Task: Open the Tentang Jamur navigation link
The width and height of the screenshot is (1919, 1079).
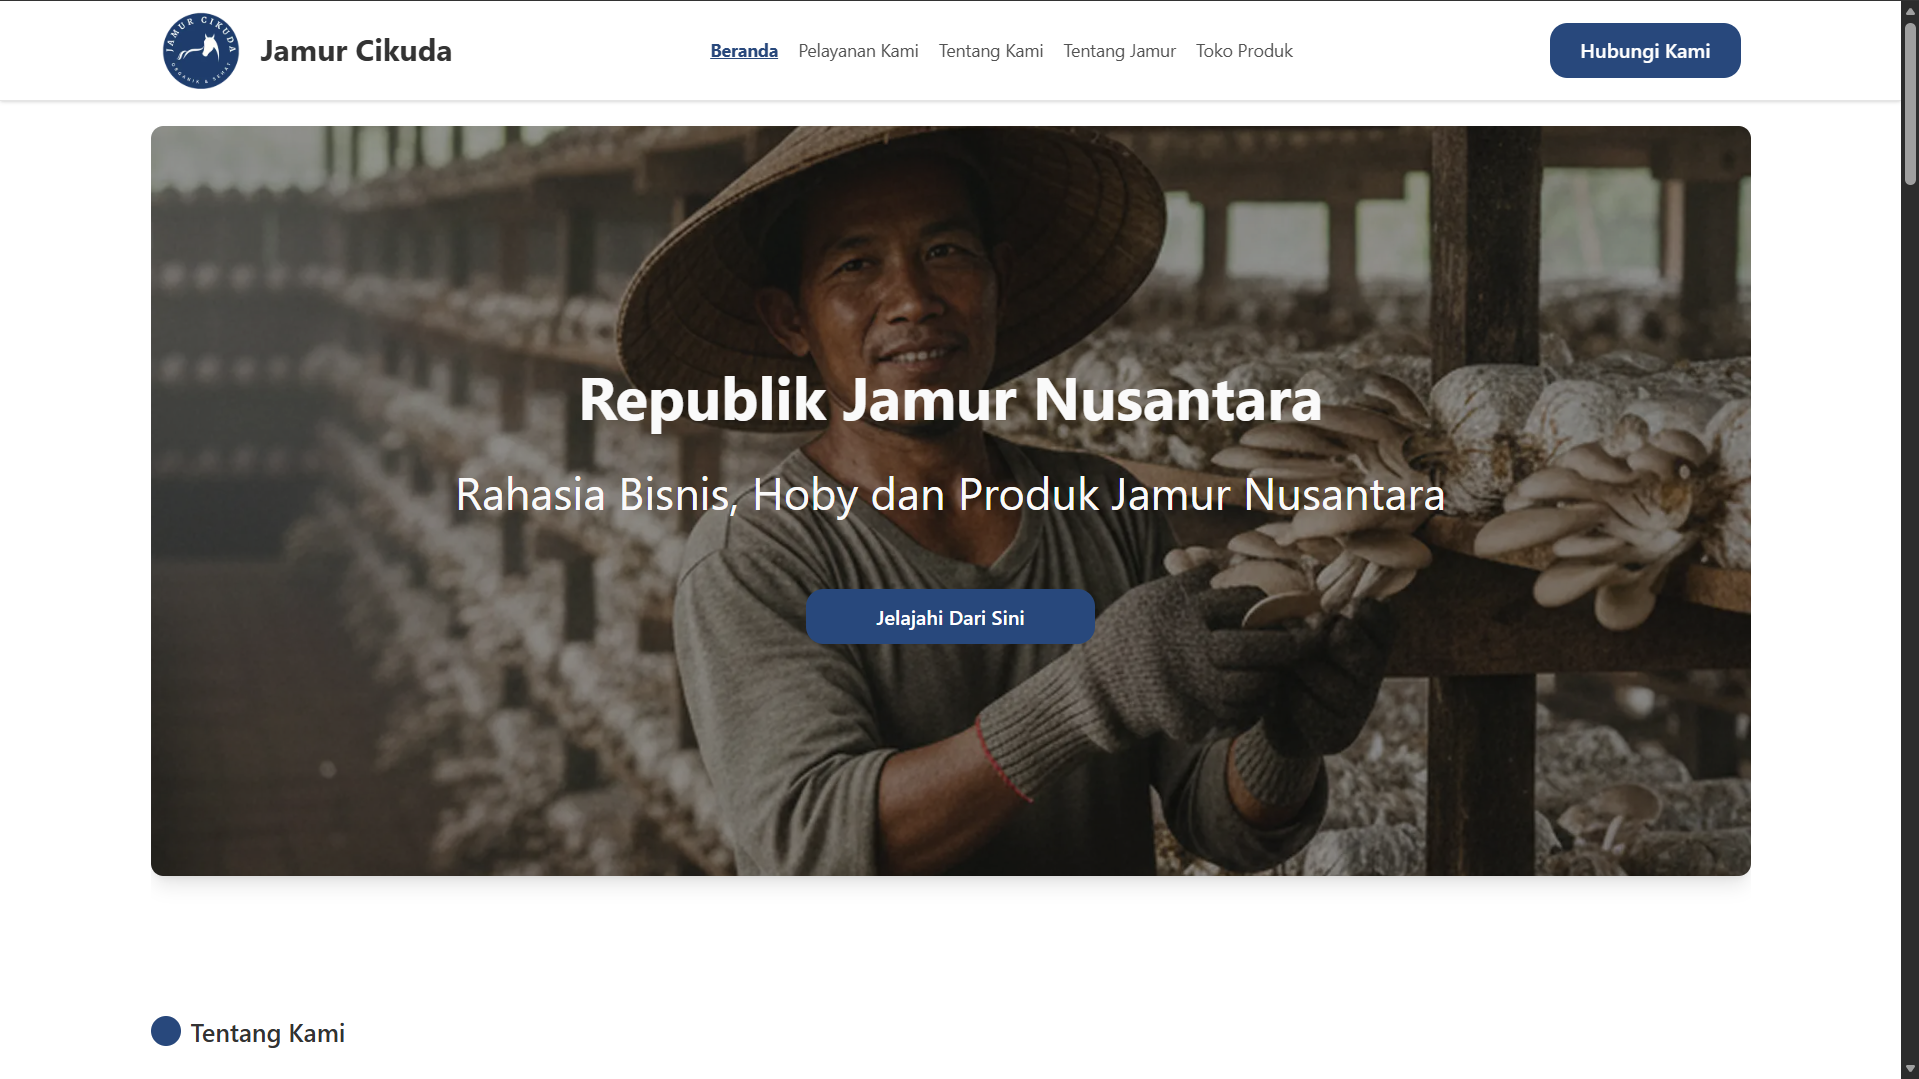Action: coord(1119,50)
